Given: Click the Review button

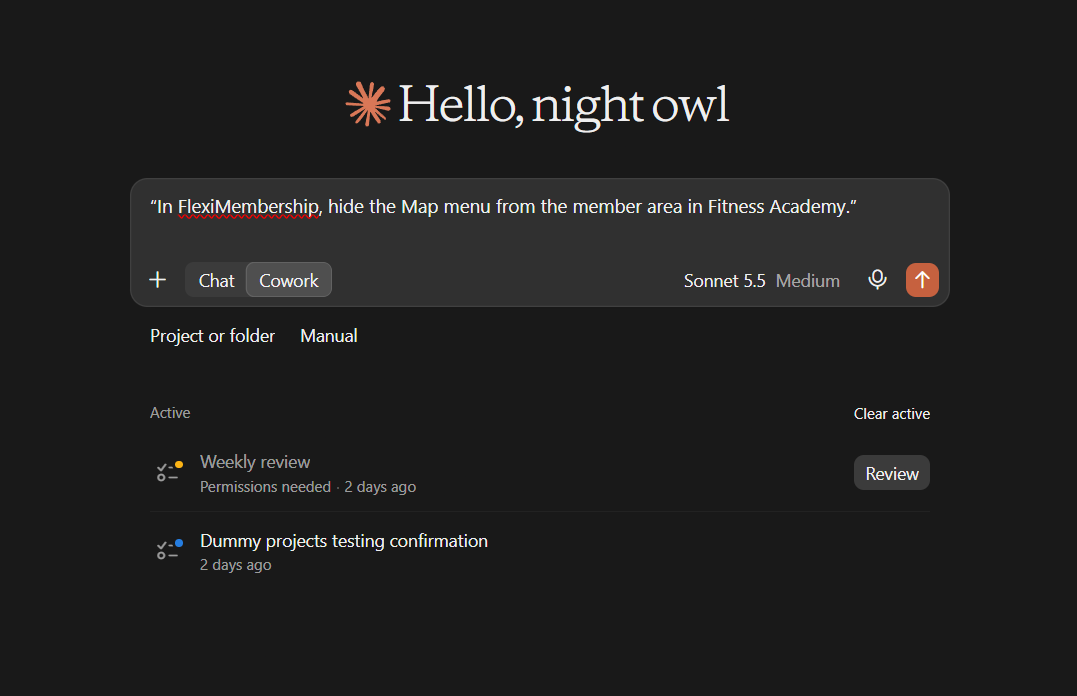Looking at the screenshot, I should point(892,473).
